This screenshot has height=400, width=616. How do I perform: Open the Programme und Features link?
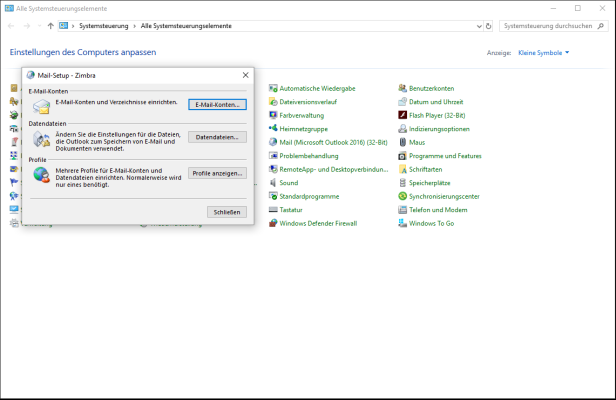pos(445,156)
